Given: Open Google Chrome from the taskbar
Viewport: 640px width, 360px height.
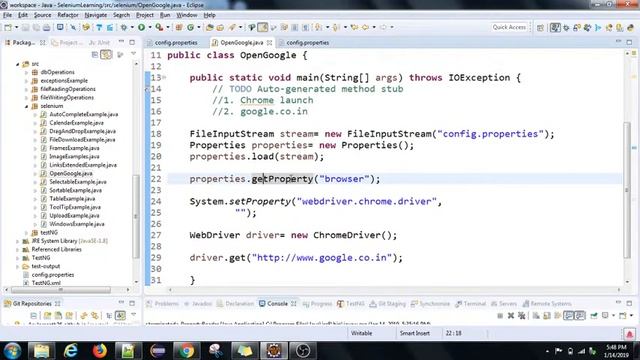Looking at the screenshot, I should pos(186,351).
